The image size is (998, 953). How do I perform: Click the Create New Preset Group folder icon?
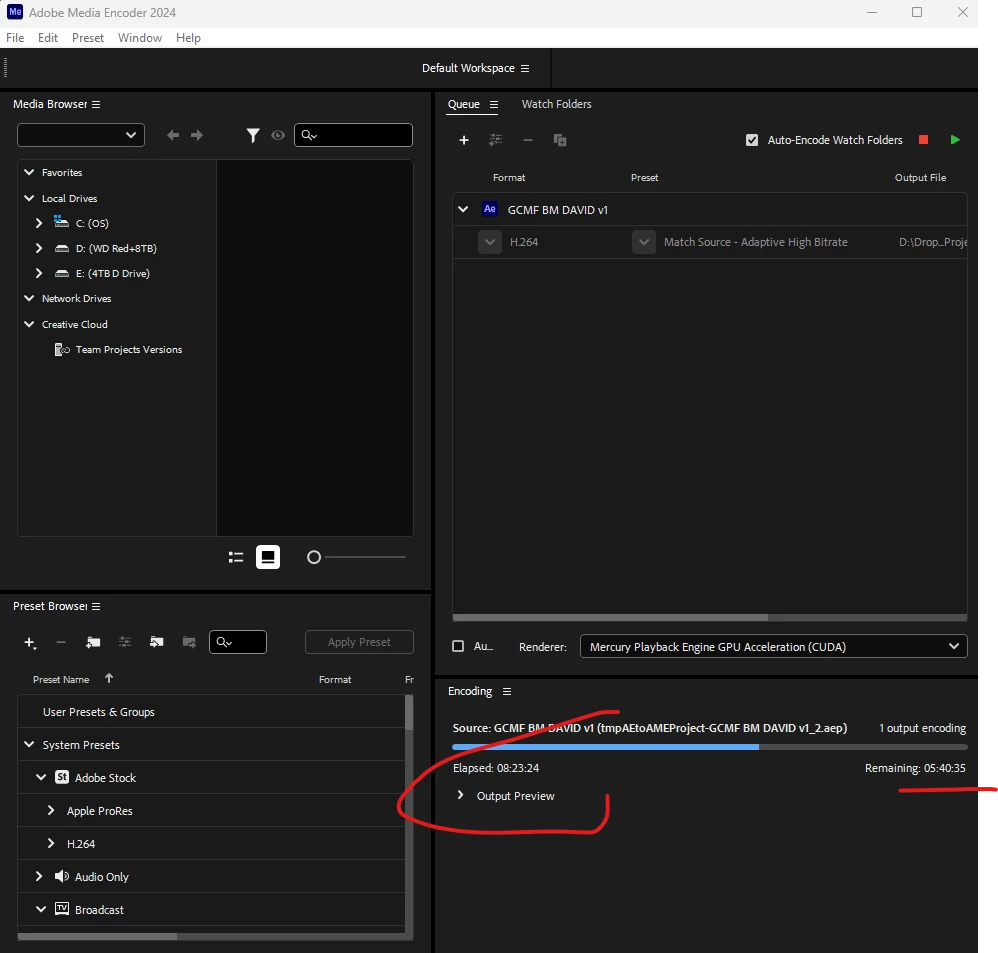tap(93, 642)
